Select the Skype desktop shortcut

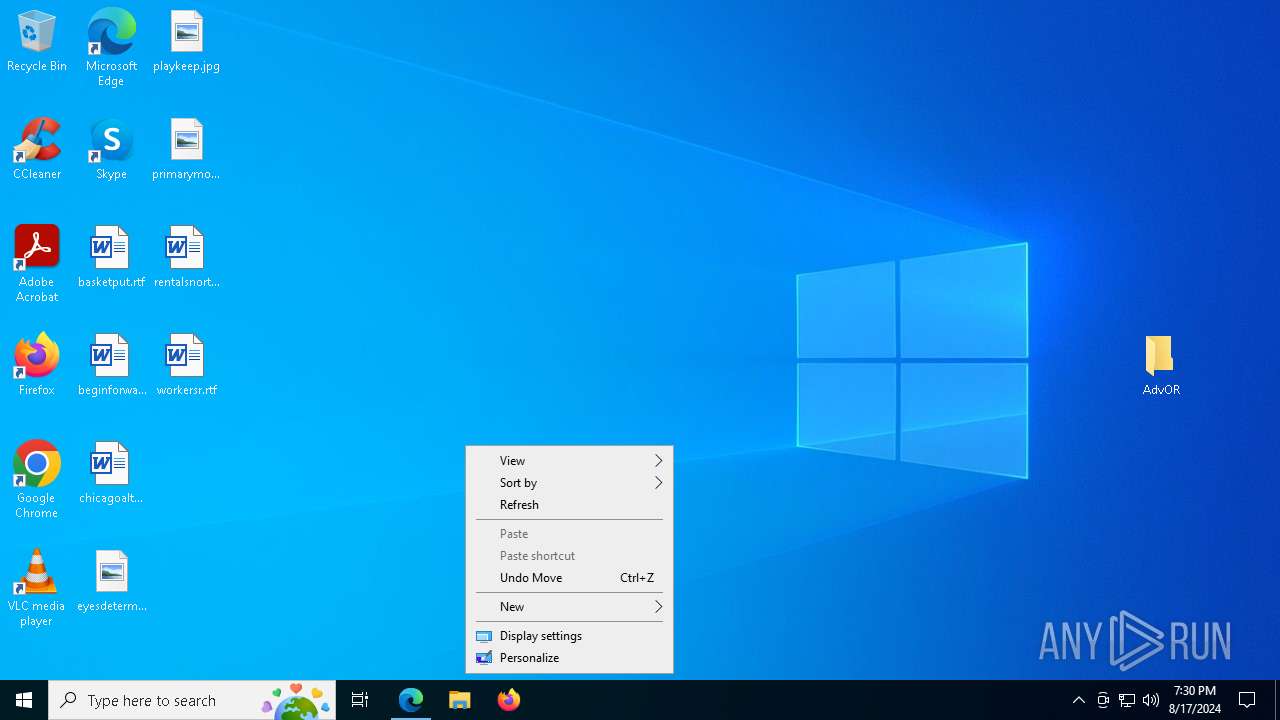pos(111,150)
